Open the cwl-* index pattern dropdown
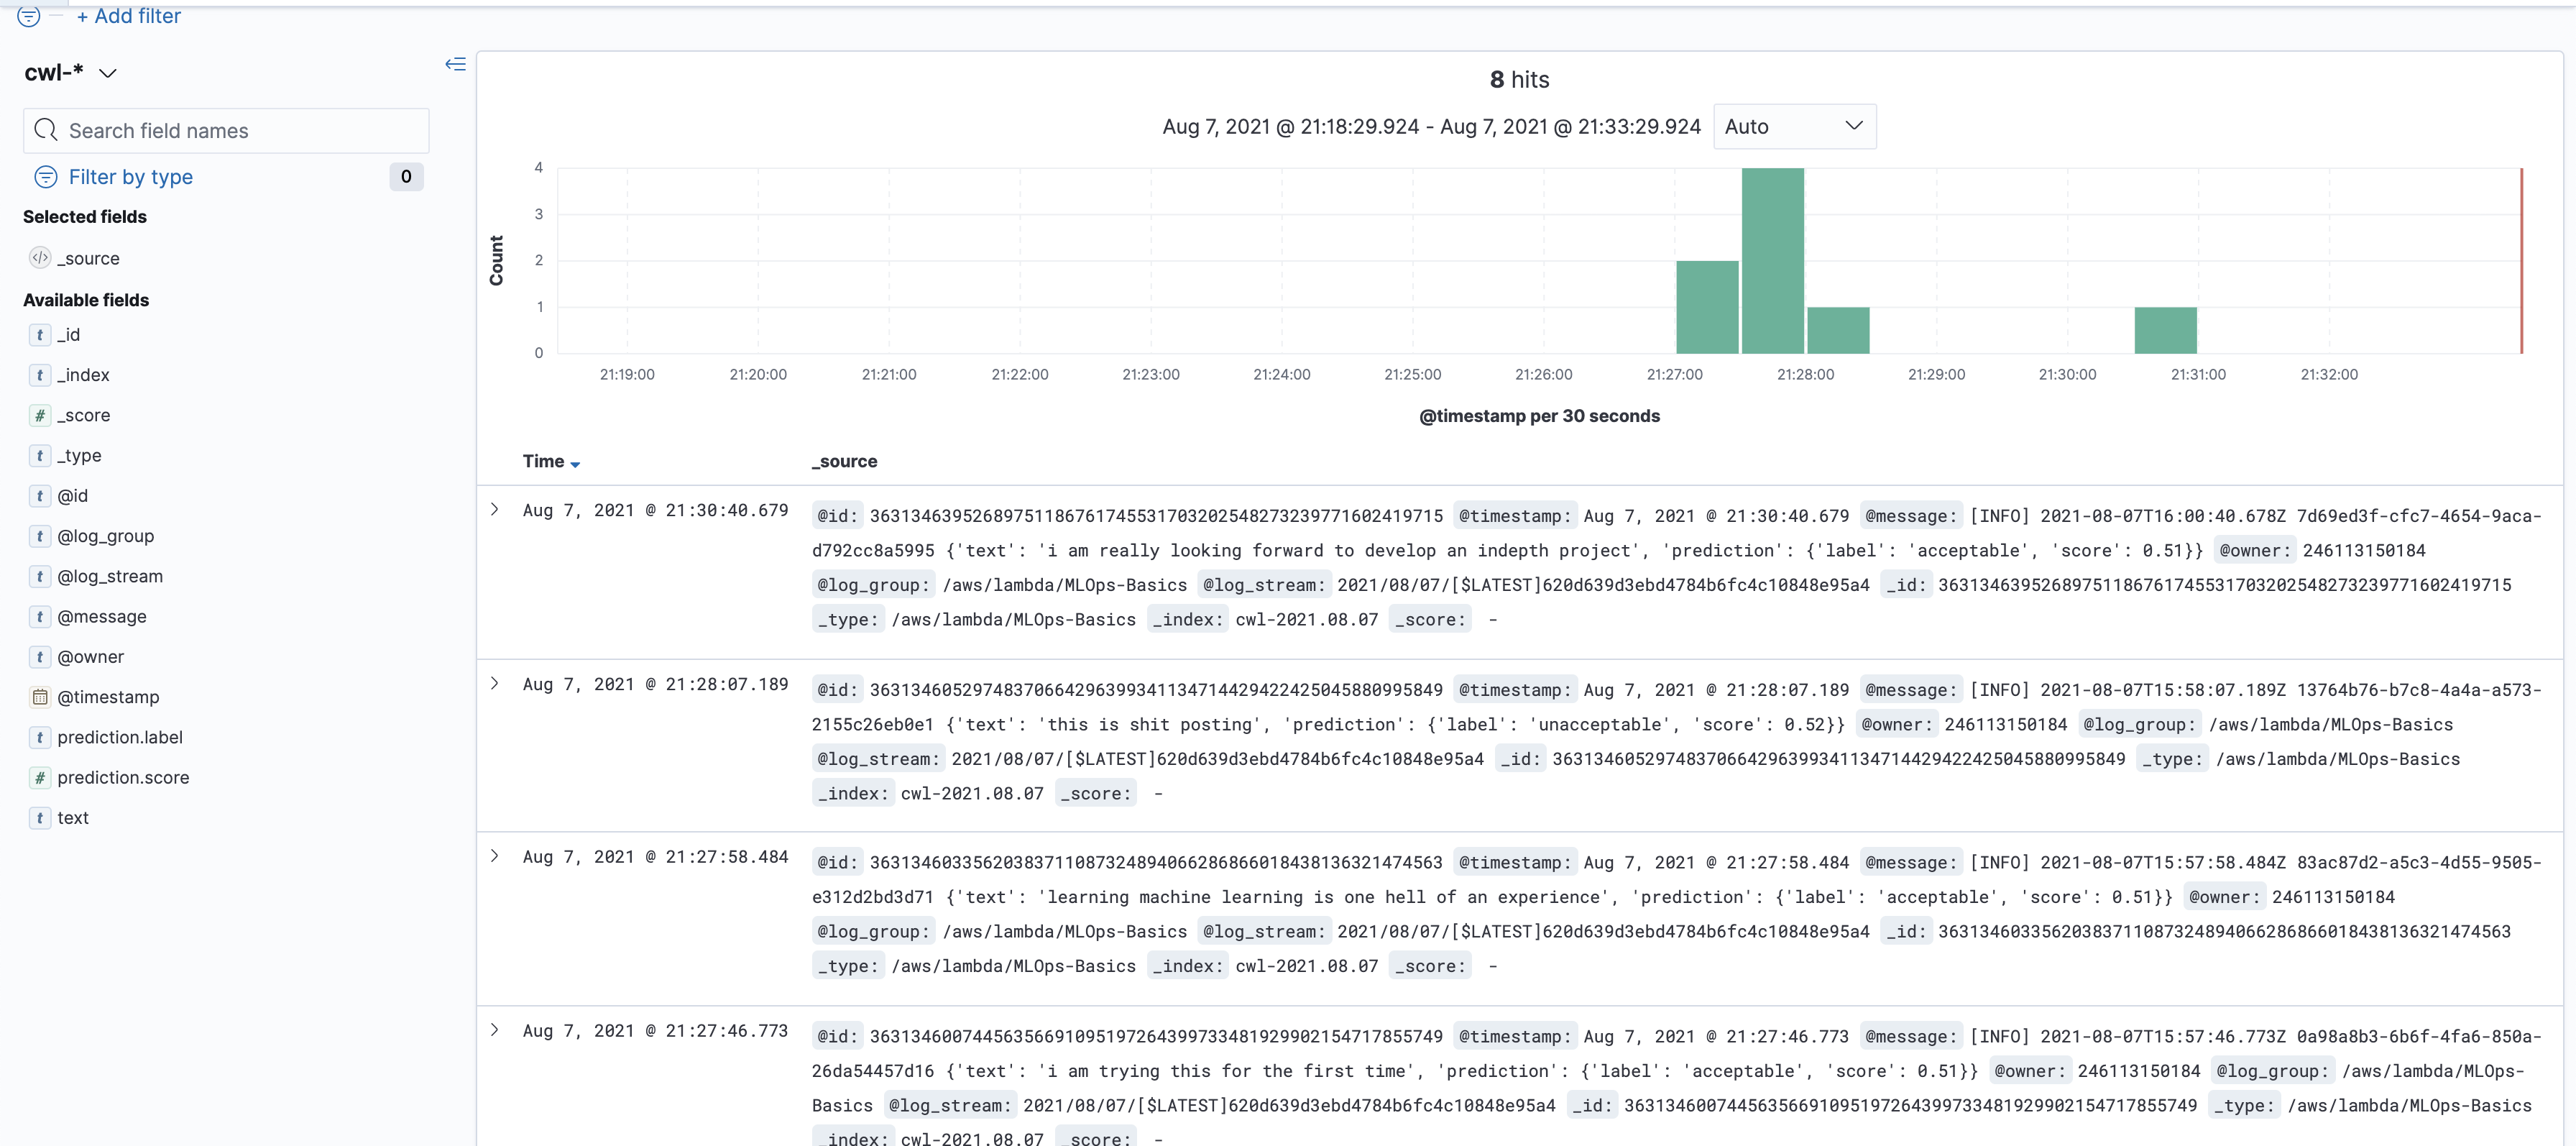The image size is (2576, 1146). point(107,73)
